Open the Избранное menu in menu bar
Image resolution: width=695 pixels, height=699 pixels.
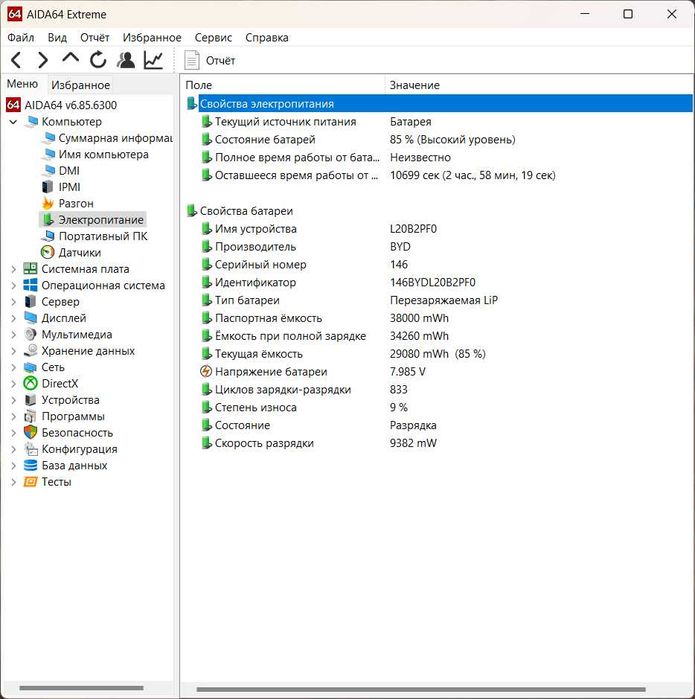pyautogui.click(x=152, y=37)
